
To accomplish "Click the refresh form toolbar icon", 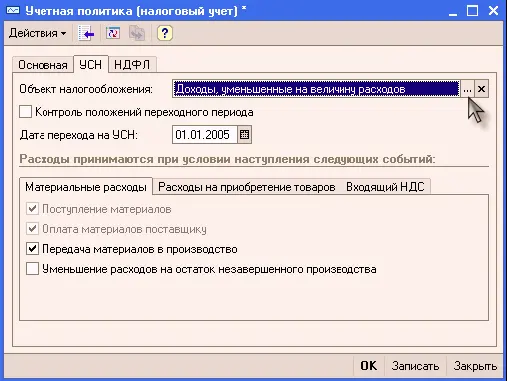I will pos(113,33).
